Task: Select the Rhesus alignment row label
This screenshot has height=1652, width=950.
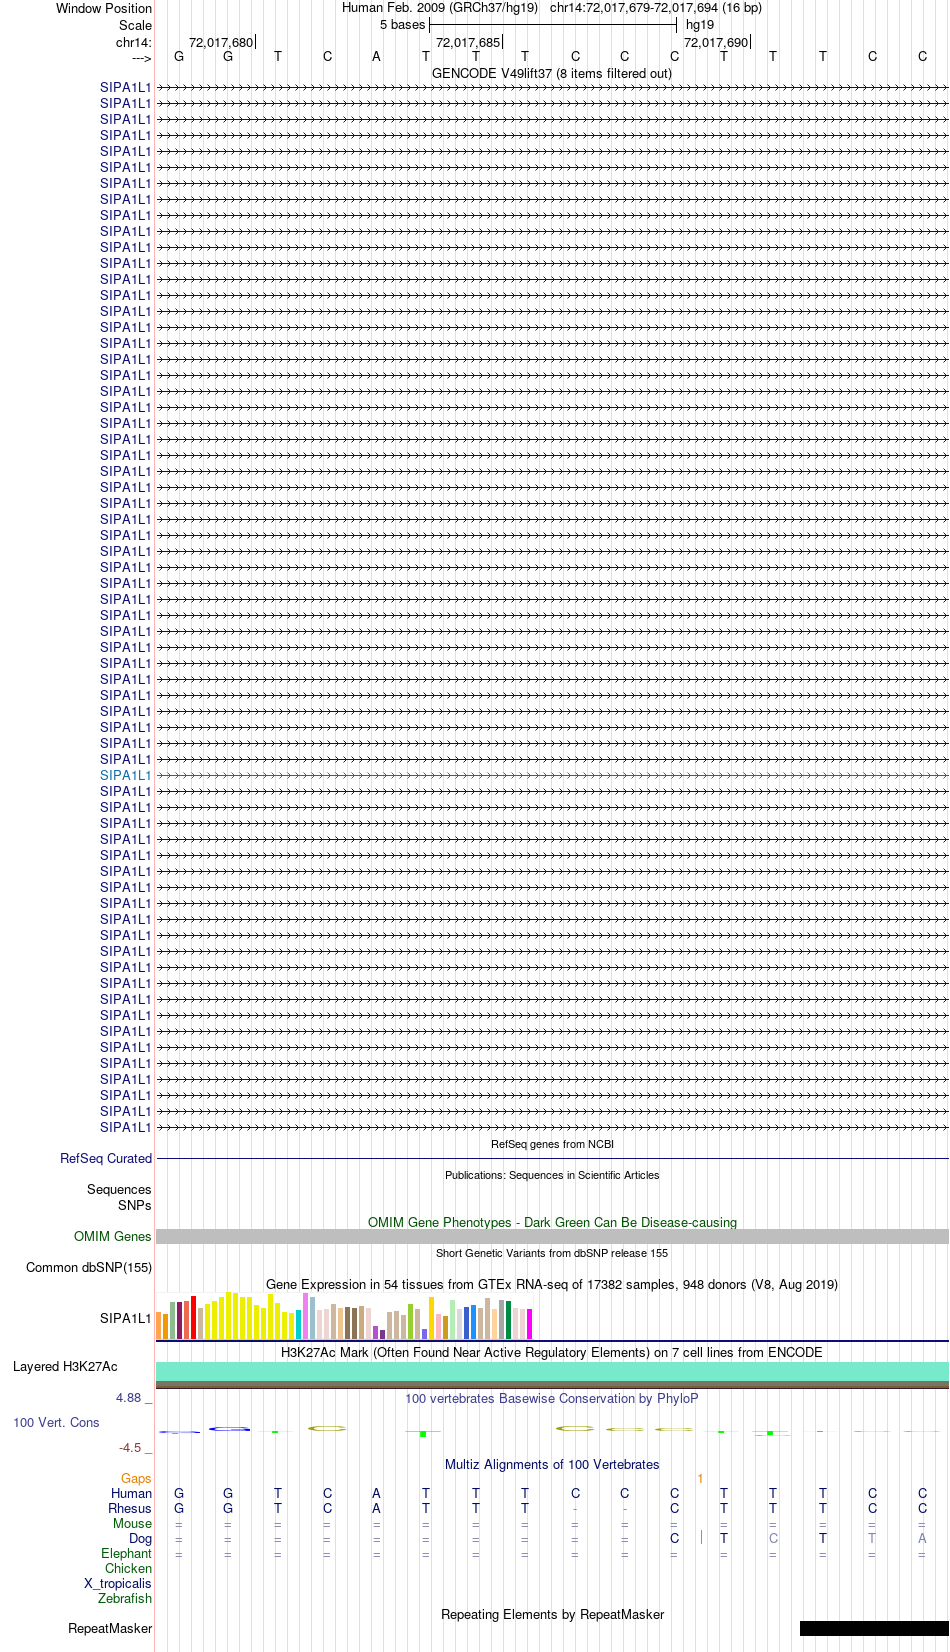Action: click(130, 1508)
